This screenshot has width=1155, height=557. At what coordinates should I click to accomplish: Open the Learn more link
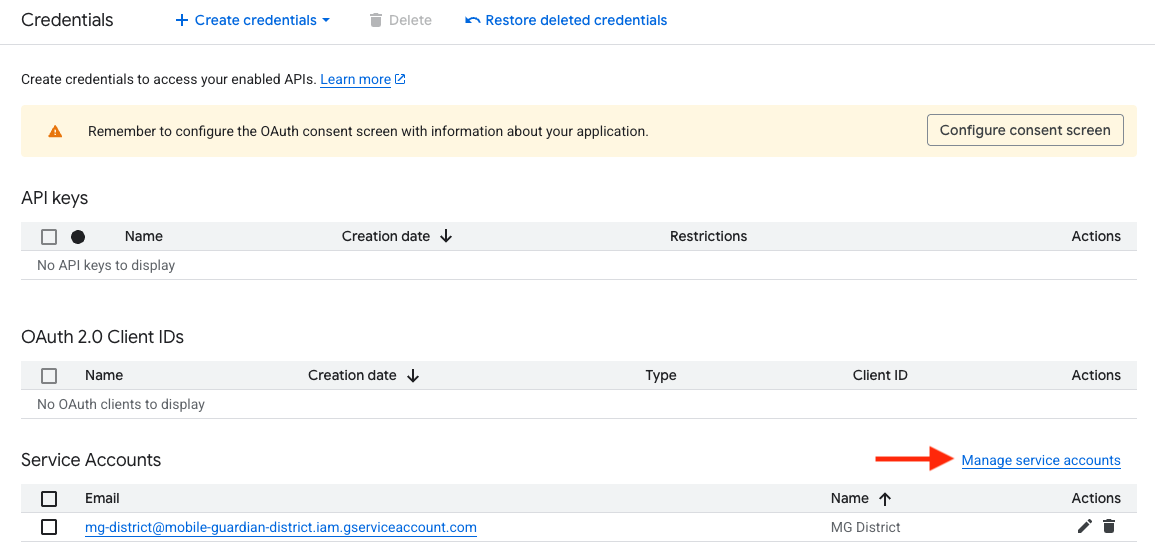(x=355, y=79)
